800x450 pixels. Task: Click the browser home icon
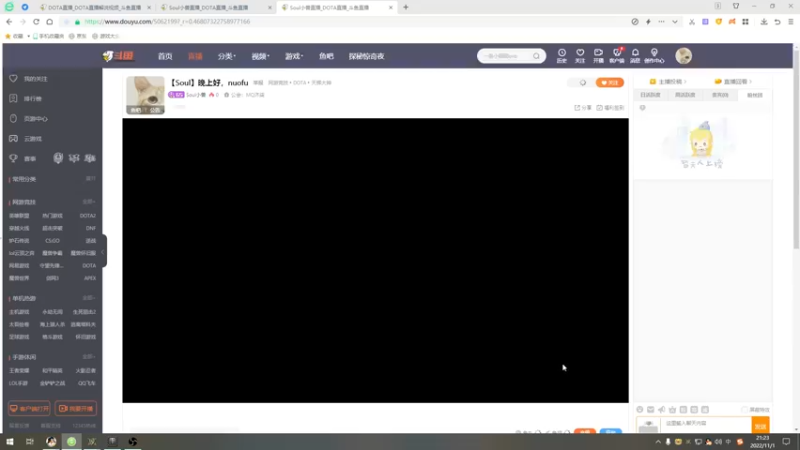coord(49,21)
